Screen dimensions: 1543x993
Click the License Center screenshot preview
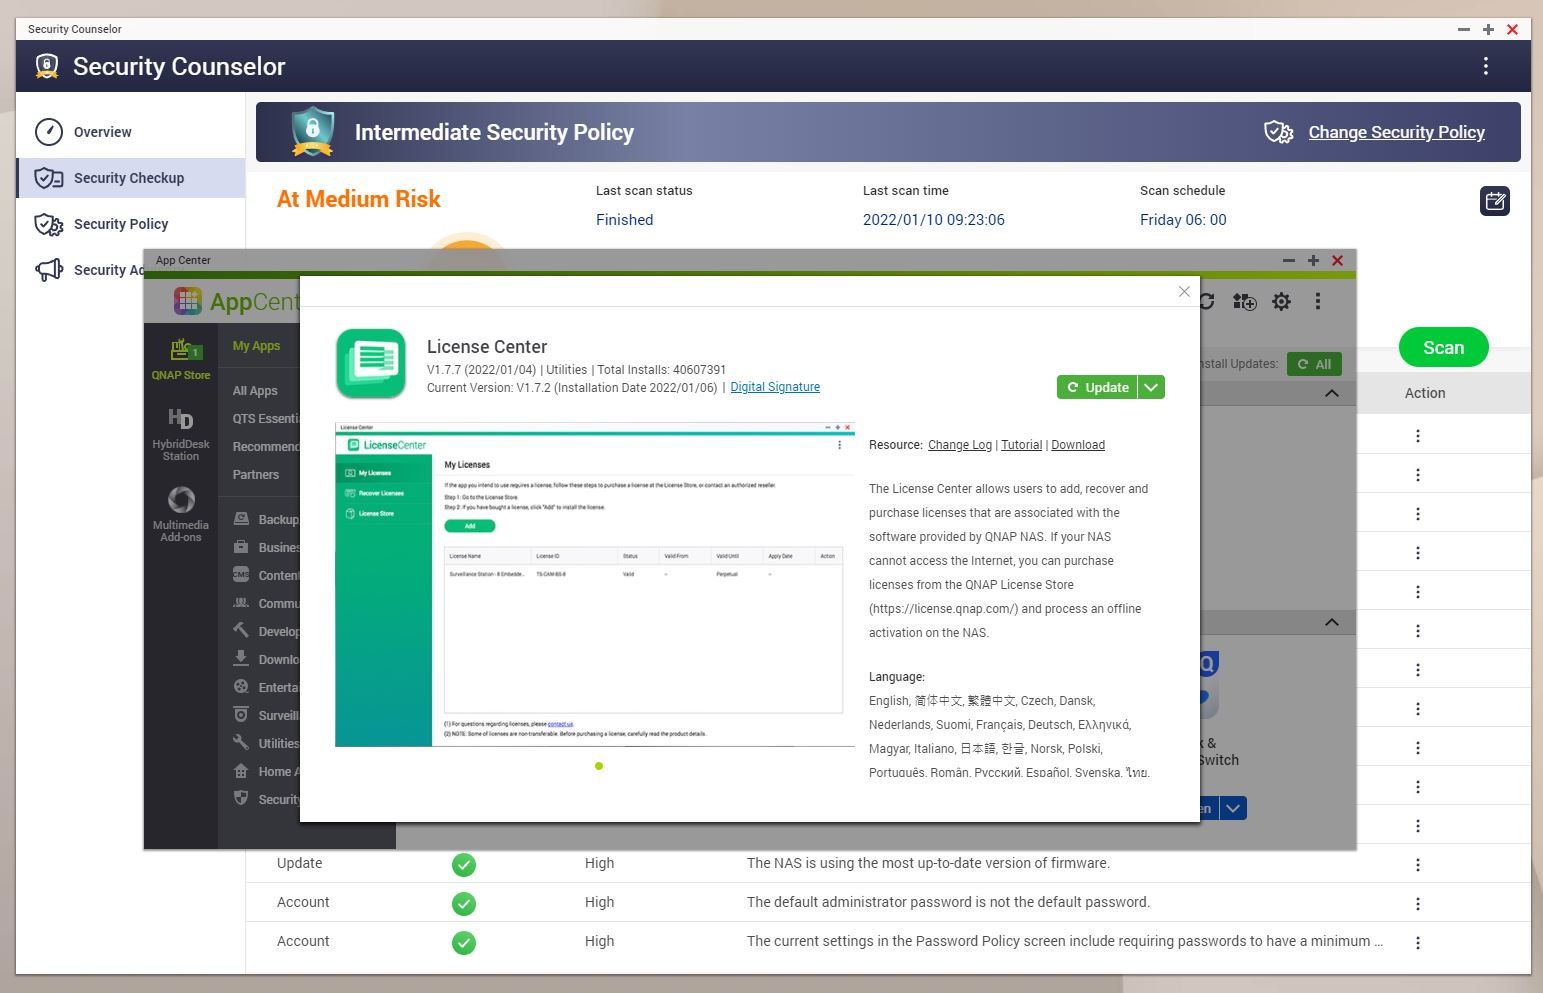tap(595, 585)
